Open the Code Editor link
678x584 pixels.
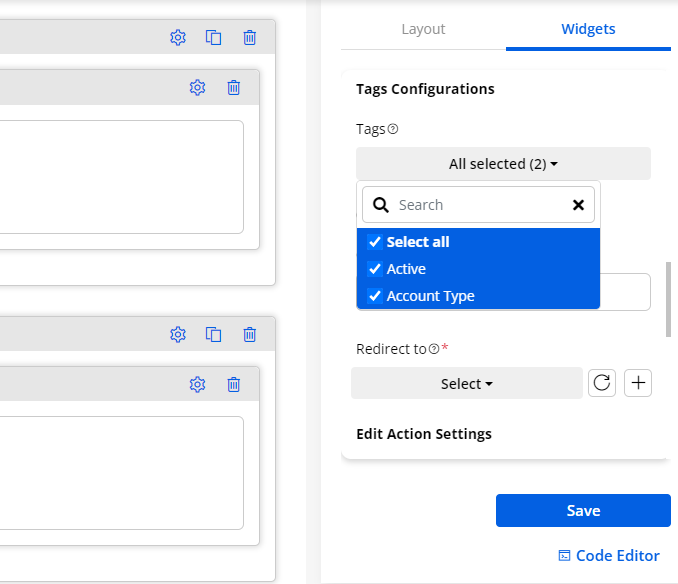tap(609, 556)
